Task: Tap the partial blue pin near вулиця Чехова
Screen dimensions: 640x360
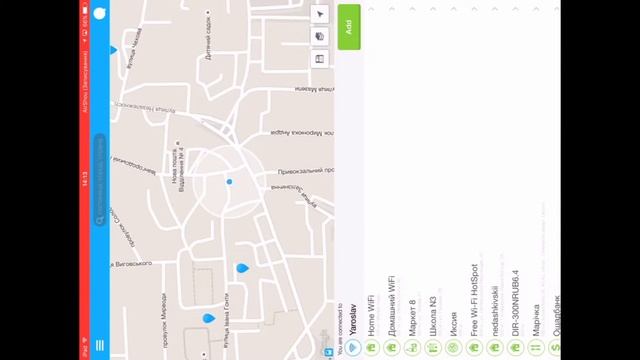Action: point(113,50)
